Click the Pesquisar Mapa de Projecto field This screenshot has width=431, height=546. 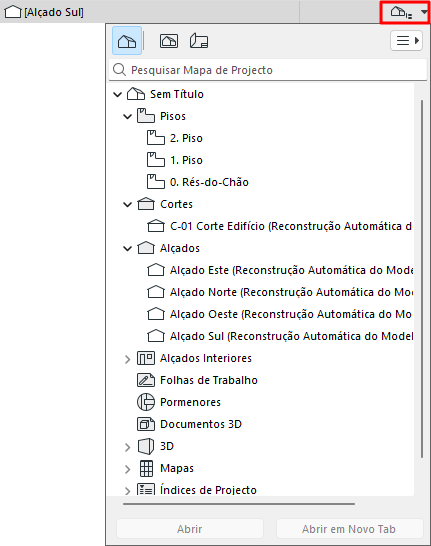[268, 70]
